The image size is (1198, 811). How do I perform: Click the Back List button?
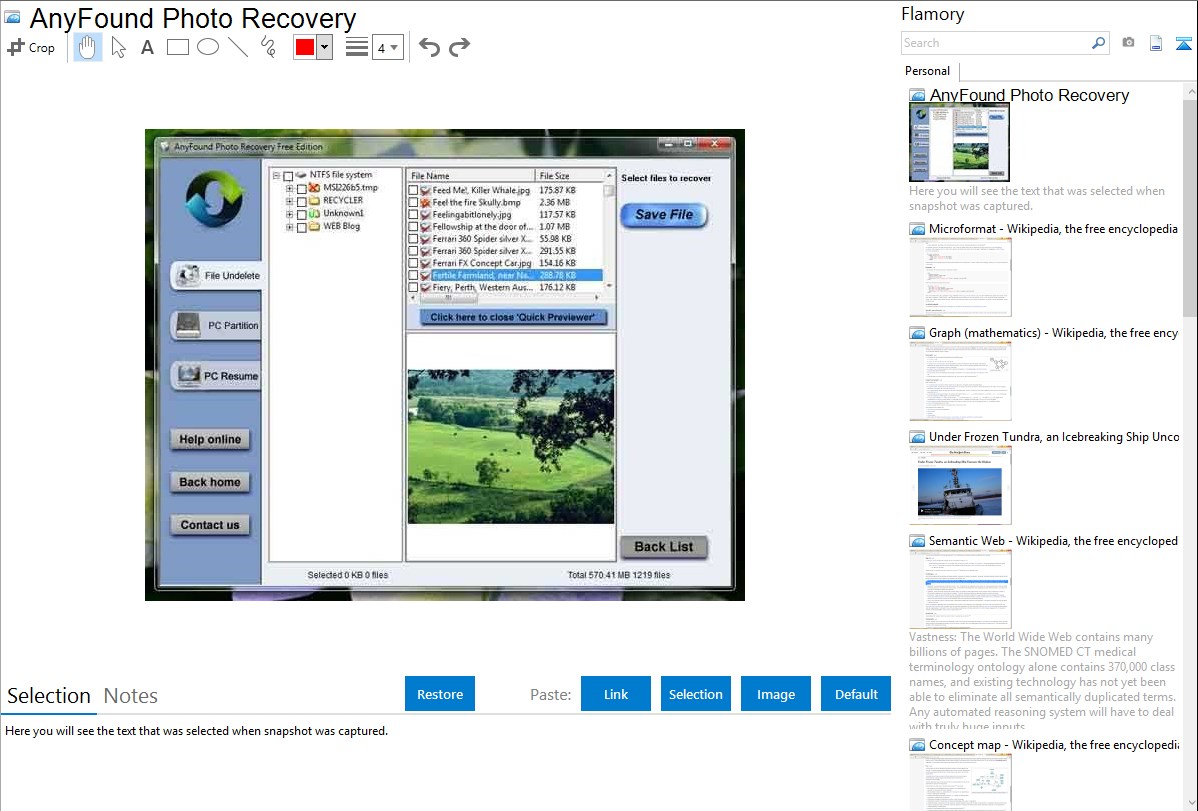click(x=663, y=547)
